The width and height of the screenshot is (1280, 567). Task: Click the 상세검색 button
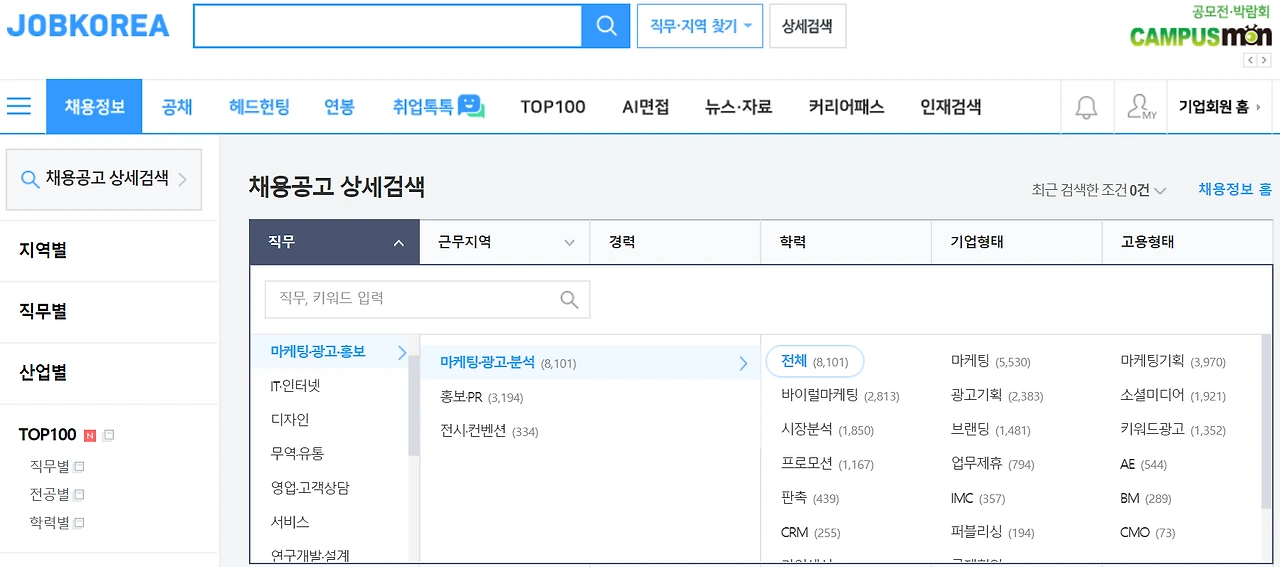pos(807,26)
